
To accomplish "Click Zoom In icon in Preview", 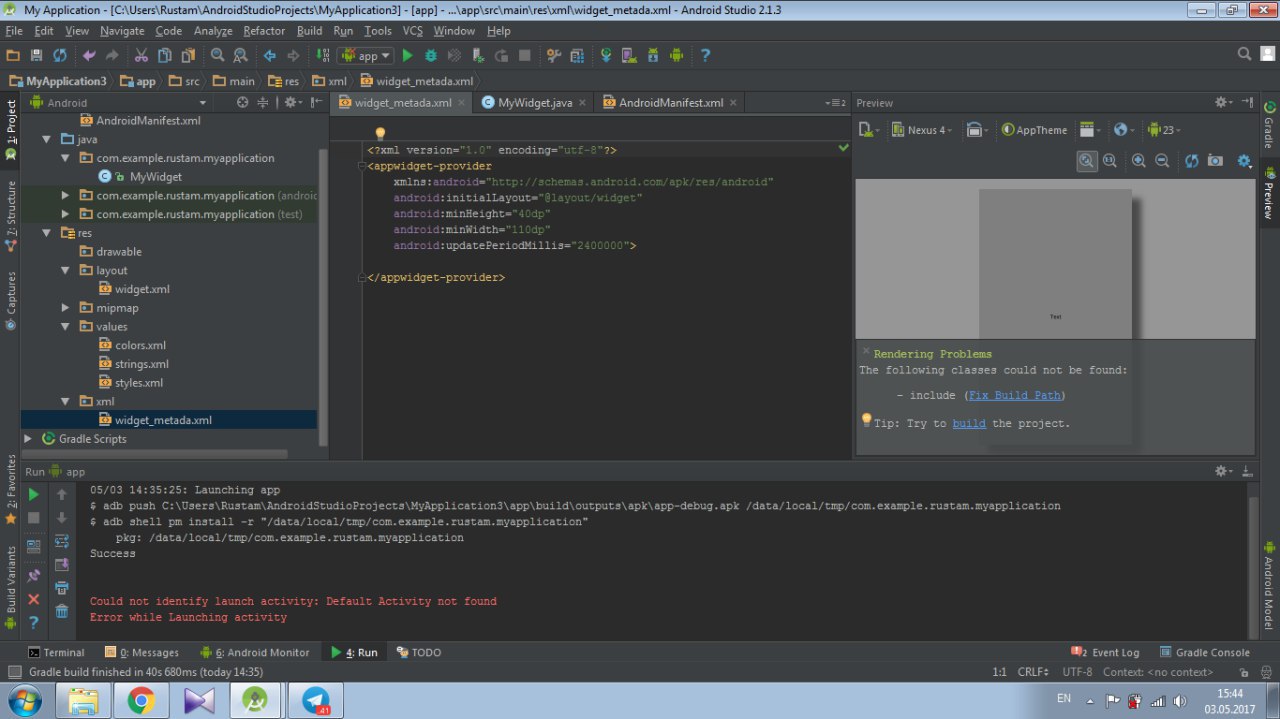I will pos(1138,160).
